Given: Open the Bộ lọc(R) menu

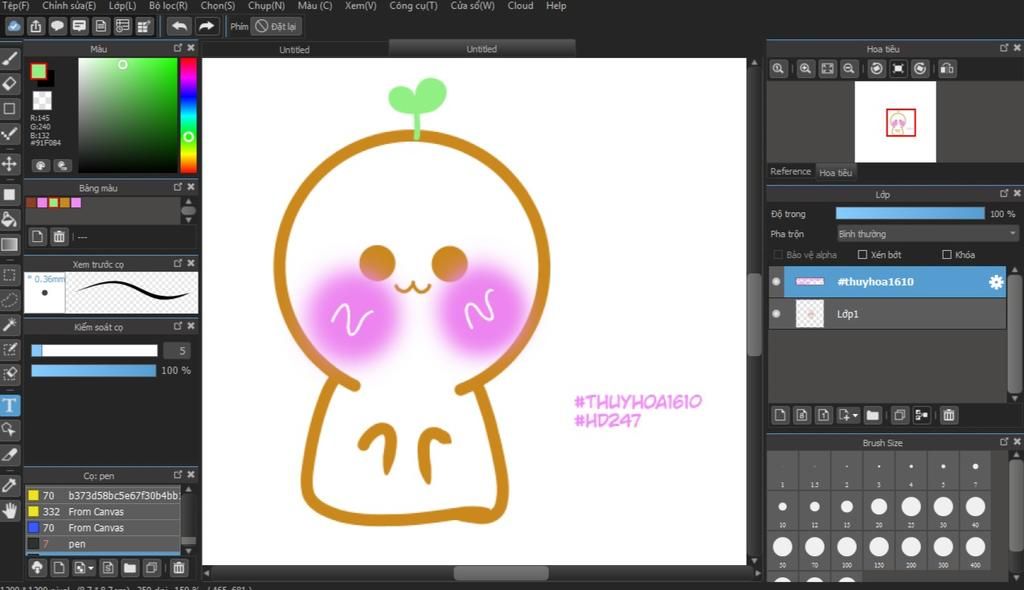Looking at the screenshot, I should click(168, 6).
